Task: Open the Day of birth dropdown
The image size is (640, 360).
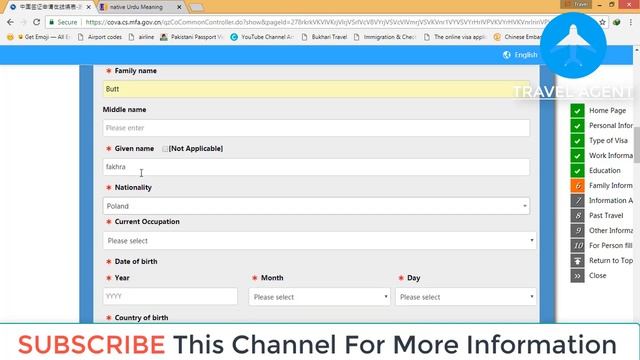Action: coord(466,297)
